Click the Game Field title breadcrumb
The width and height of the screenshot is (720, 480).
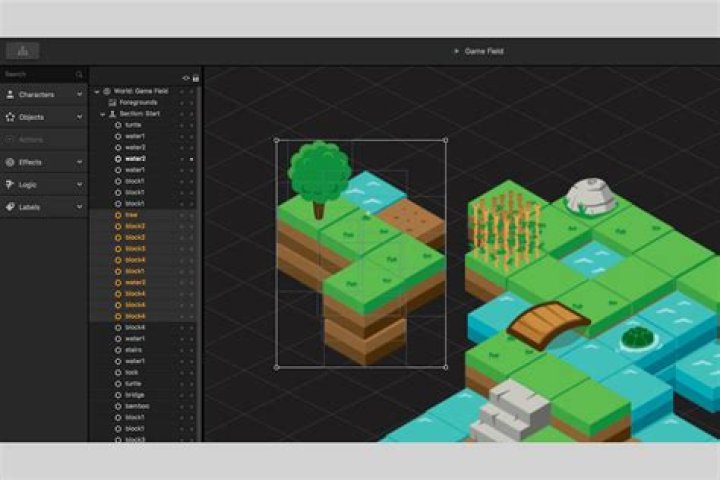coord(483,50)
